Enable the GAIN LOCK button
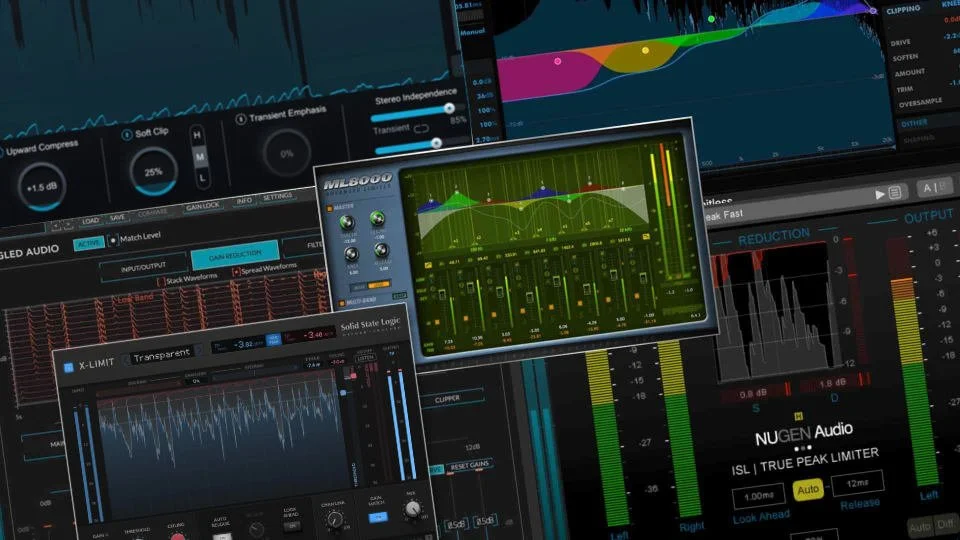This screenshot has width=960, height=540. [203, 206]
